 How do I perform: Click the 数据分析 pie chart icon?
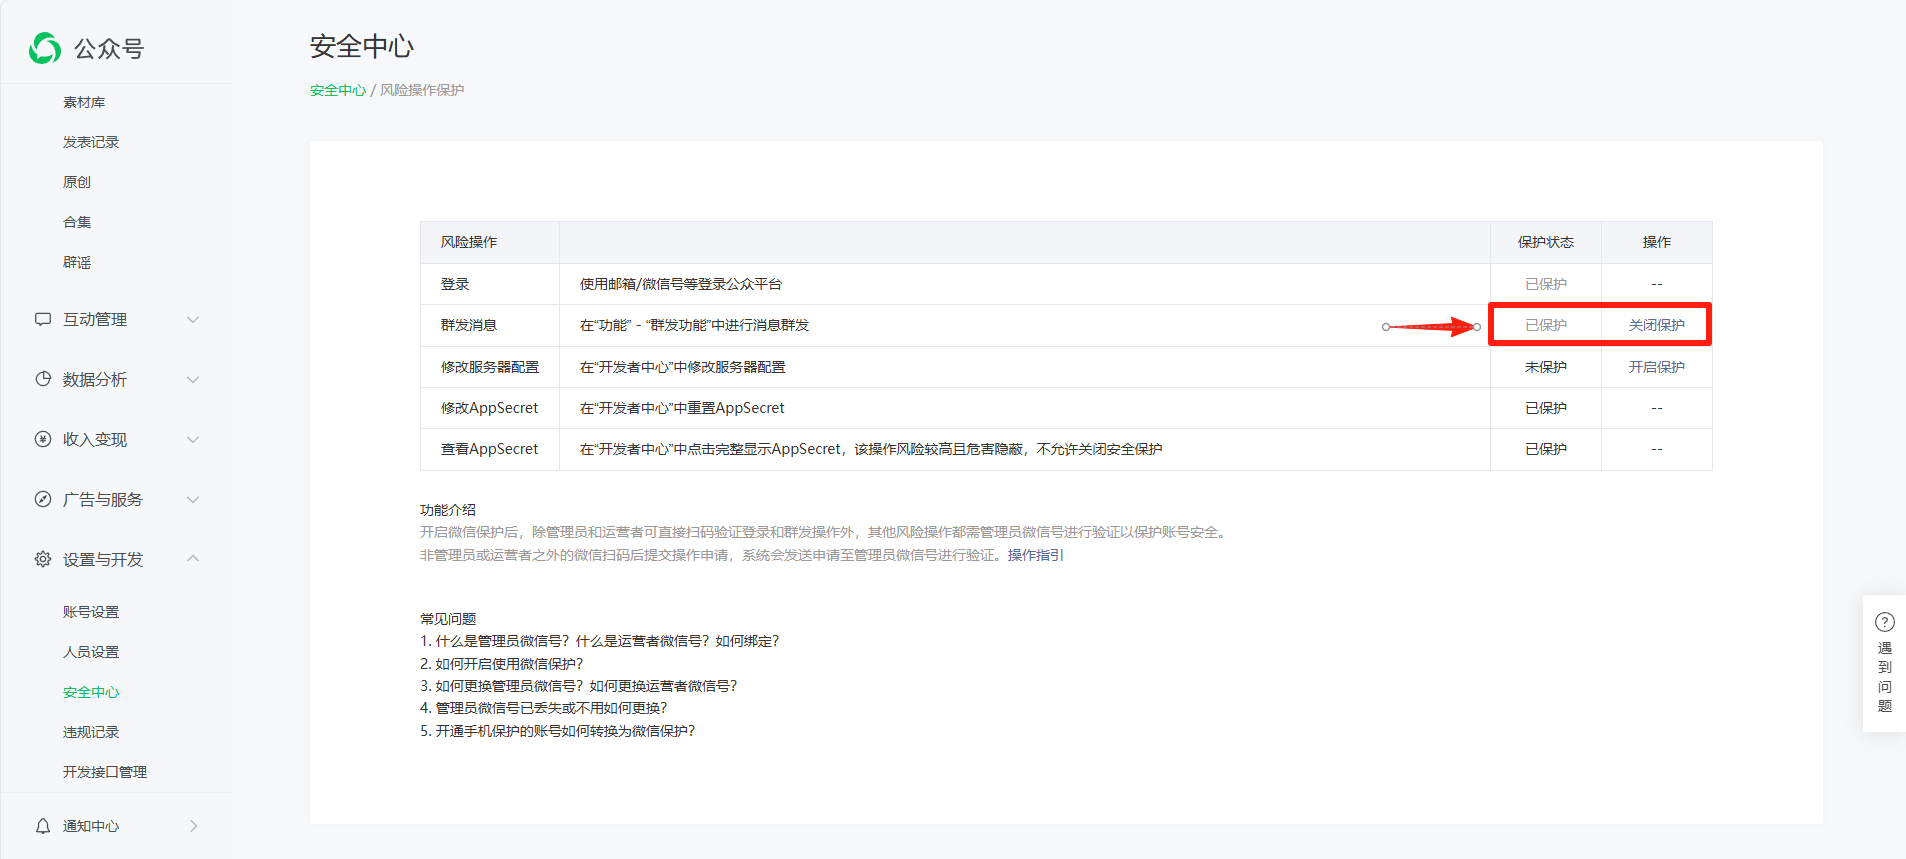pyautogui.click(x=43, y=379)
